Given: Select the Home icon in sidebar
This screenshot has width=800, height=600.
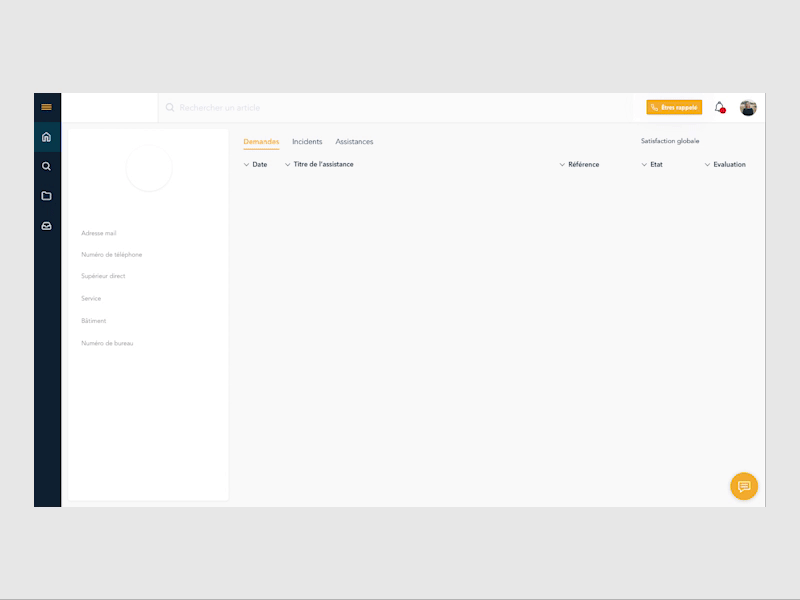Looking at the screenshot, I should click(x=46, y=136).
